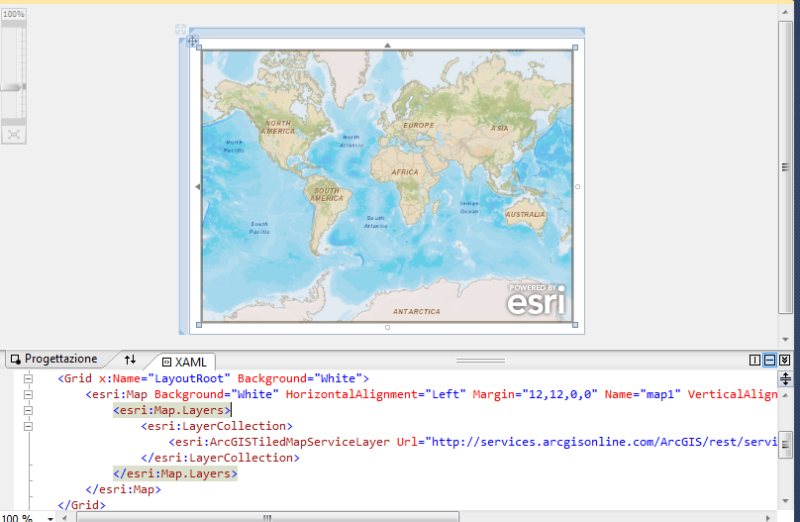Click the swap panes arrows icon

point(130,360)
